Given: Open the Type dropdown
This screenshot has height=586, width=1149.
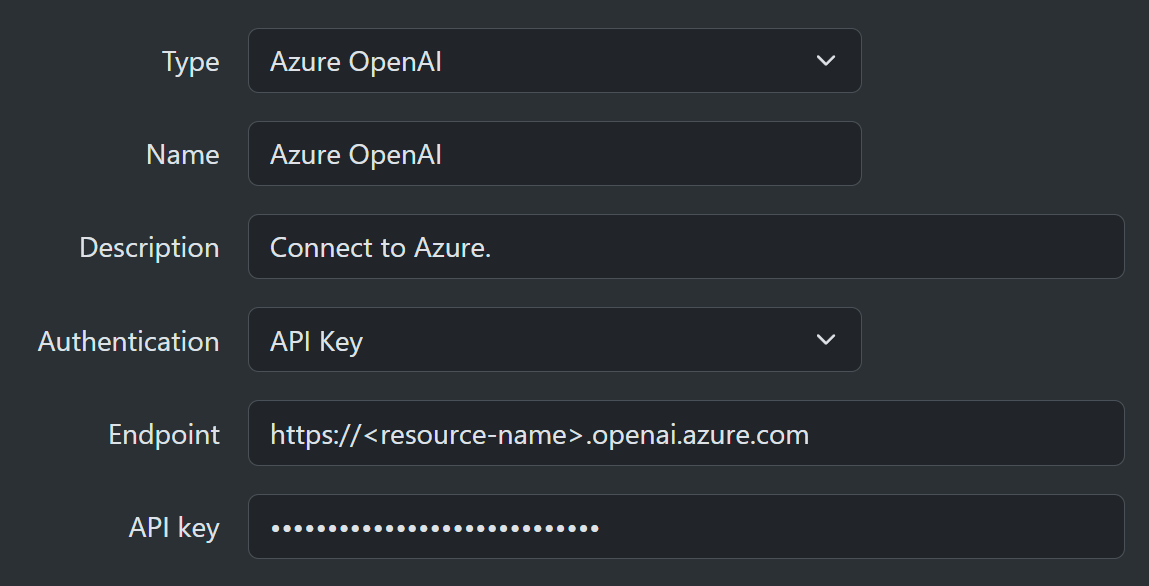Looking at the screenshot, I should click(554, 61).
